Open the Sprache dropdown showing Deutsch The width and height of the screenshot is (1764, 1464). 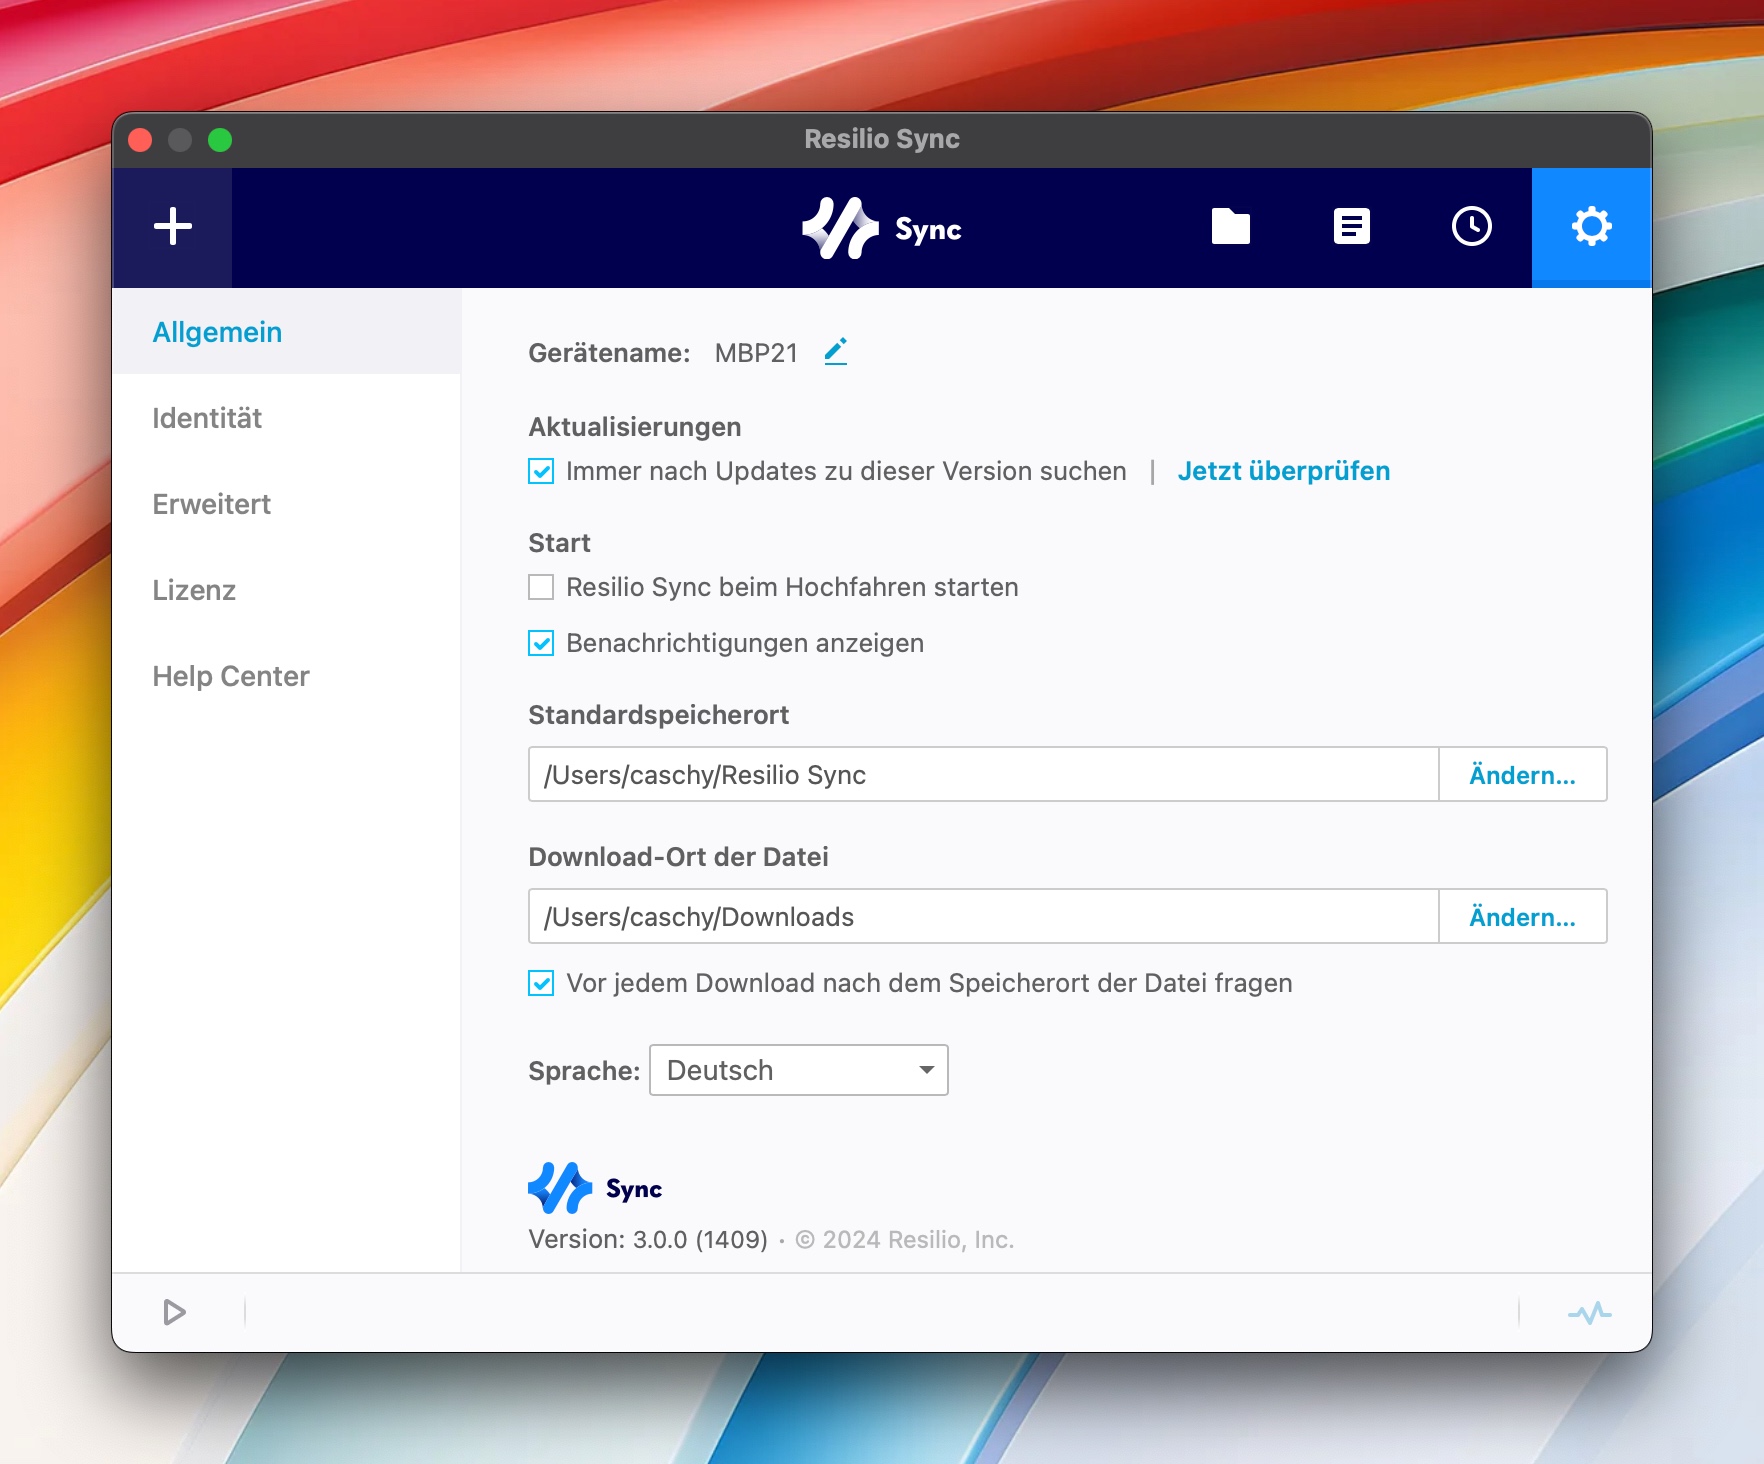[x=798, y=1070]
